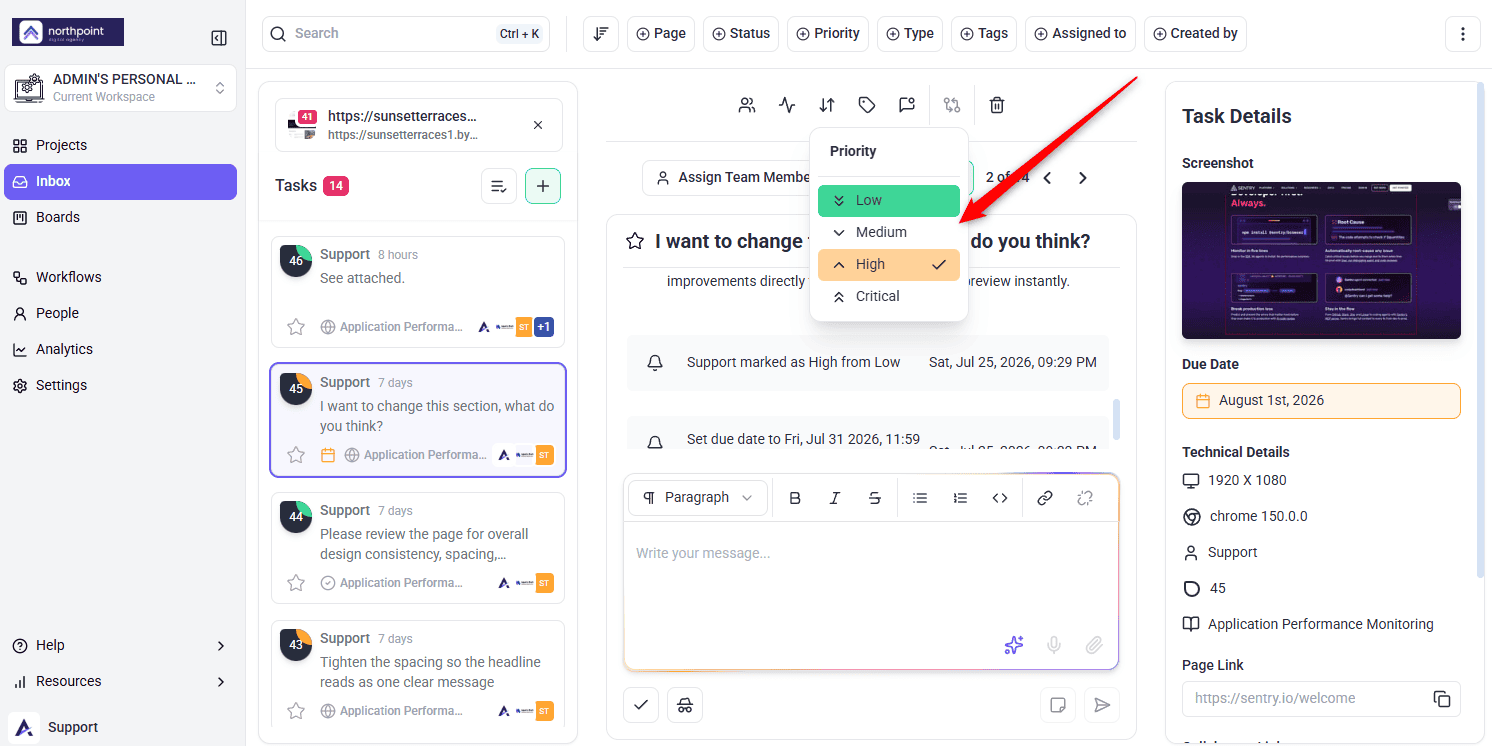Click the August 1st, 2026 due date field
The image size is (1492, 746).
[1321, 401]
